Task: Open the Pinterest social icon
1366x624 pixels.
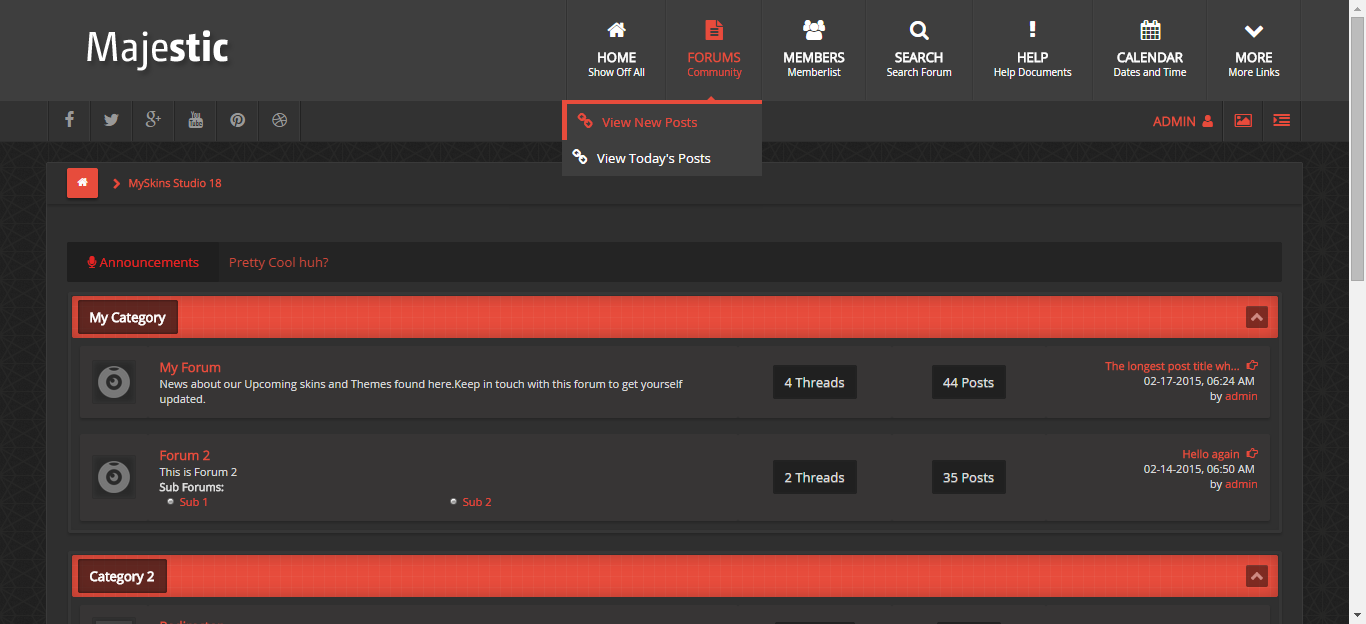Action: [238, 120]
